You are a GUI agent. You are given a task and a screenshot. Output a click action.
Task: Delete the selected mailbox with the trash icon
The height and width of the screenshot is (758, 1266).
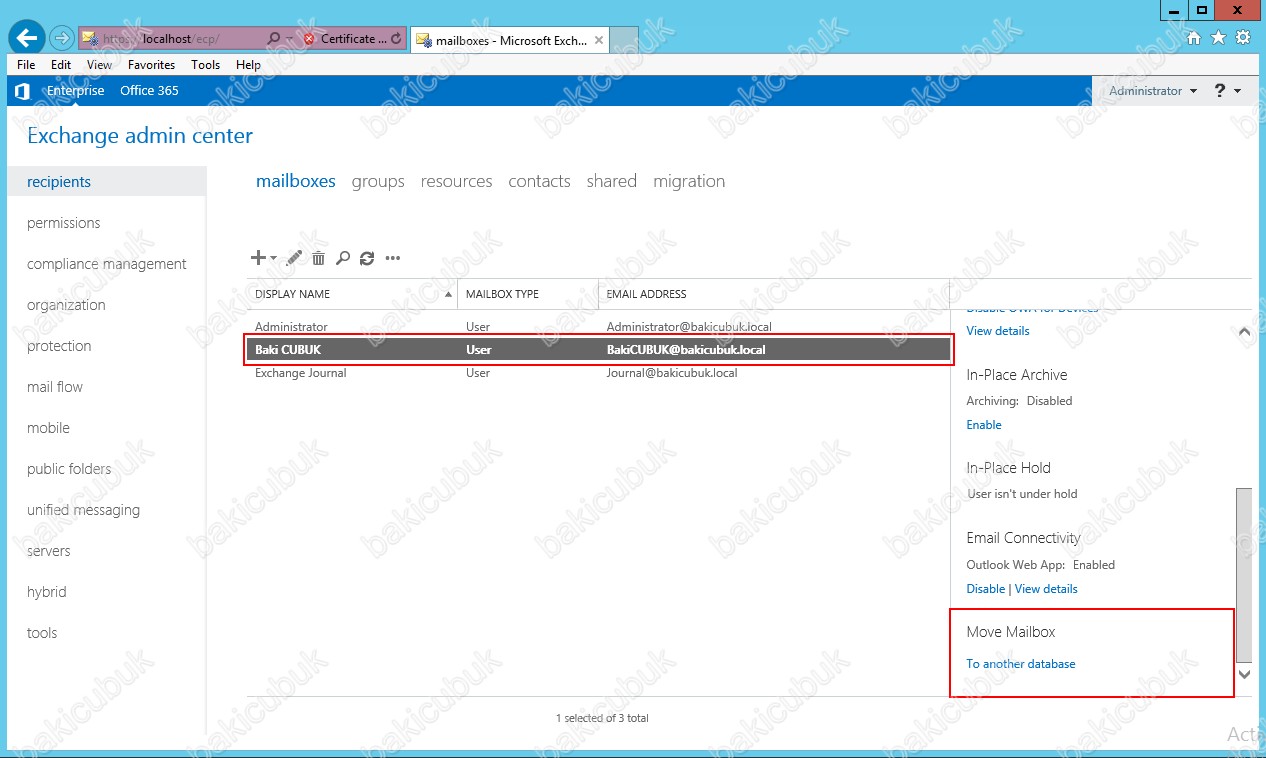tap(319, 258)
